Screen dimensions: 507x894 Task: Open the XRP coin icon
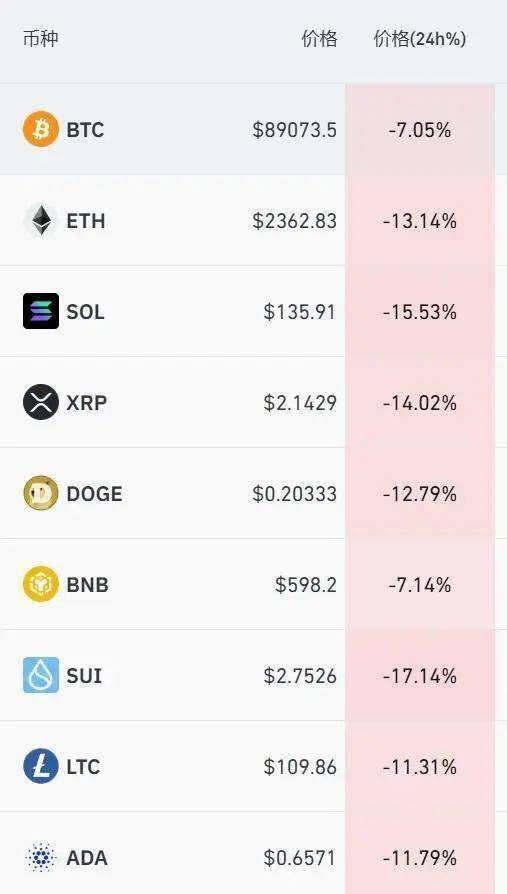point(40,402)
